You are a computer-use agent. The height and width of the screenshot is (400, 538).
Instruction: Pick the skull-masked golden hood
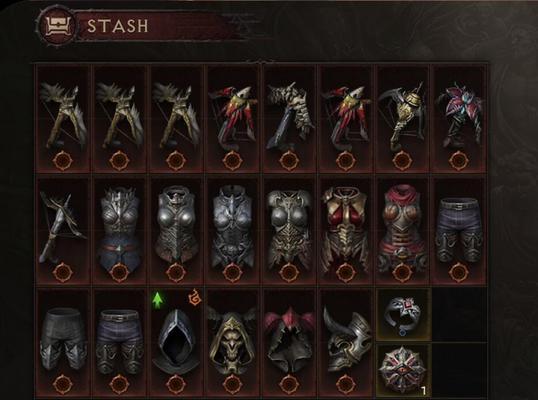(x=232, y=343)
